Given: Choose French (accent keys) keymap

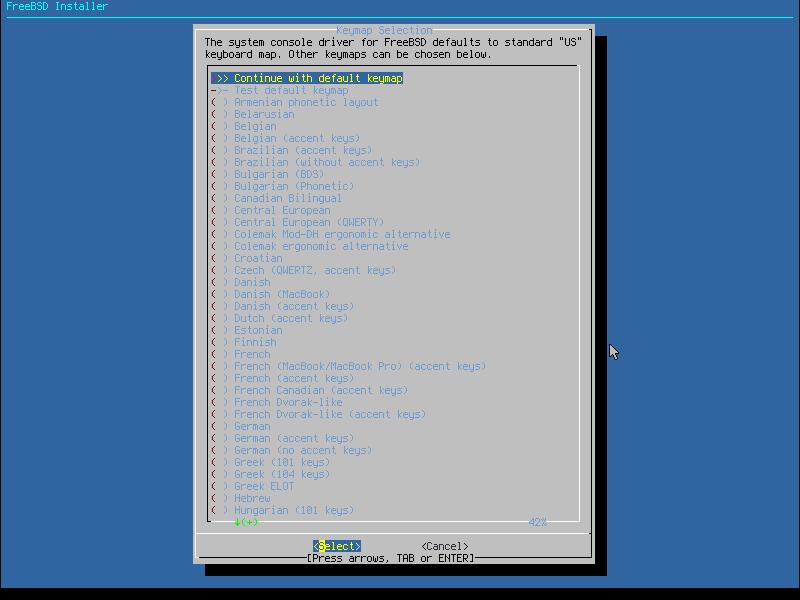Looking at the screenshot, I should click(x=283, y=378).
